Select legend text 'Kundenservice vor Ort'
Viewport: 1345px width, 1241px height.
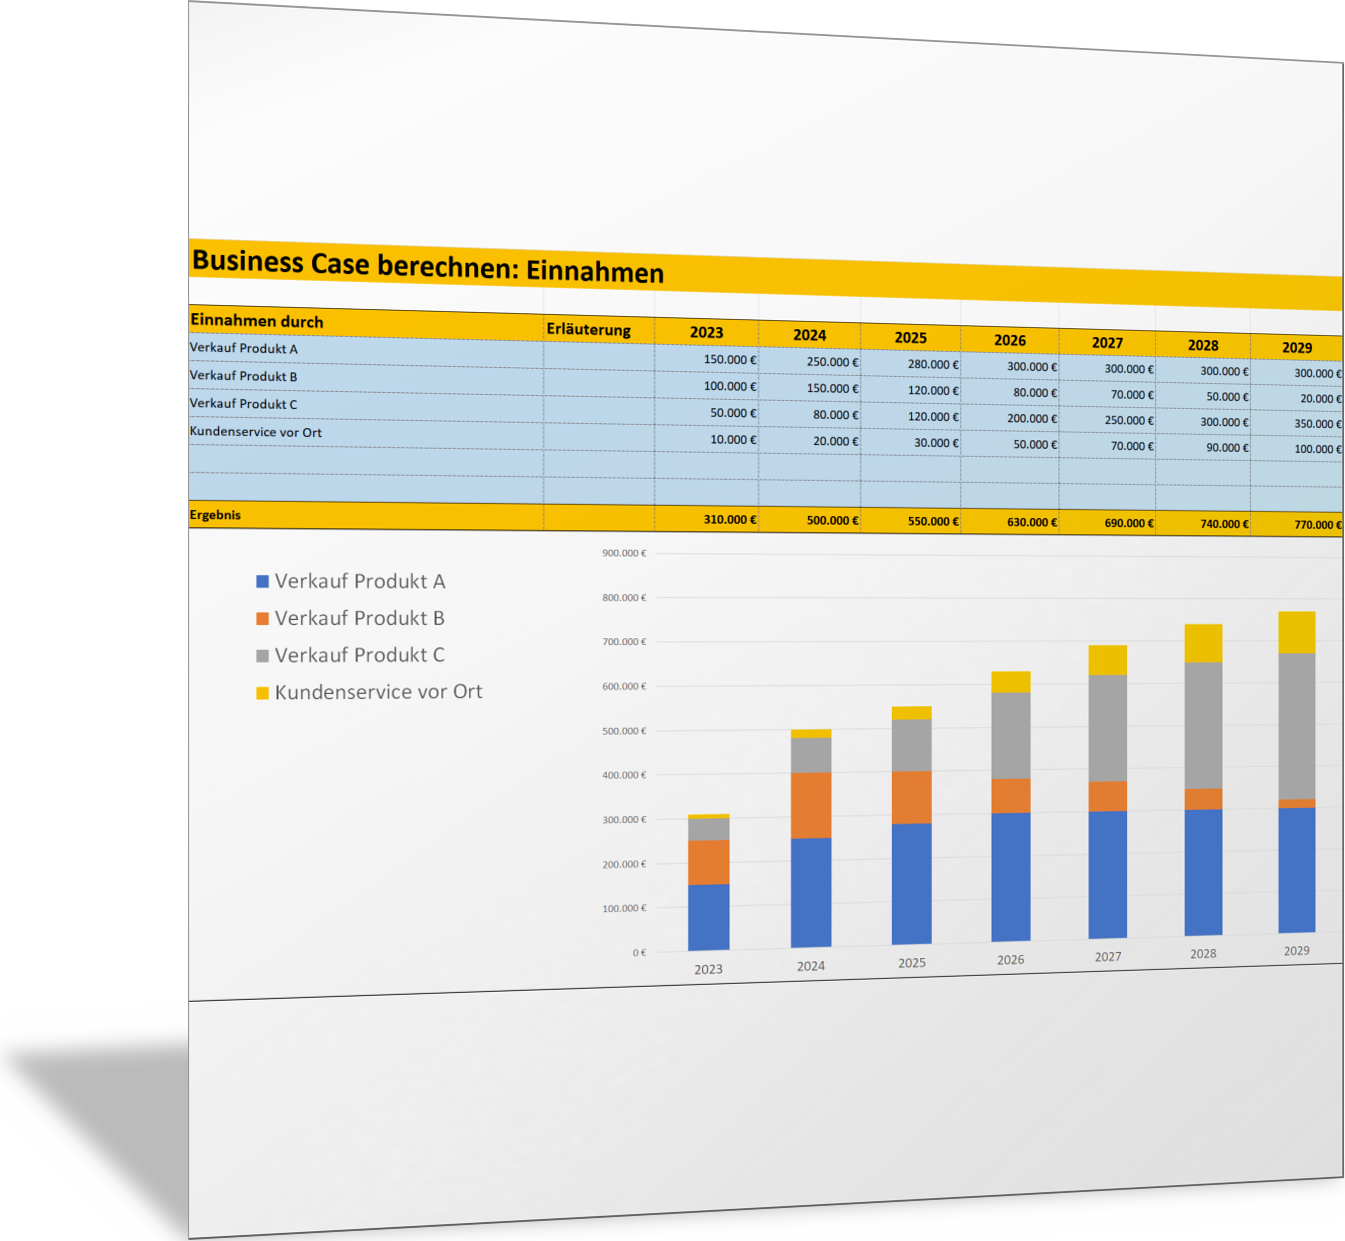click(378, 692)
